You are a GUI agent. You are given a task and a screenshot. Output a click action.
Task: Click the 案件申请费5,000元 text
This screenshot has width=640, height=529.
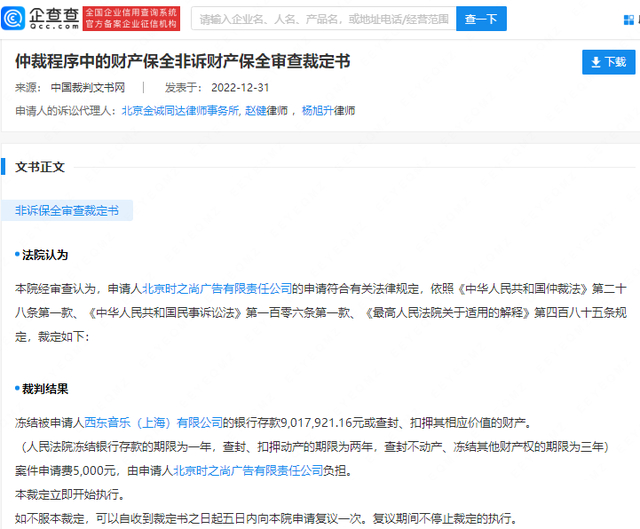(66, 471)
